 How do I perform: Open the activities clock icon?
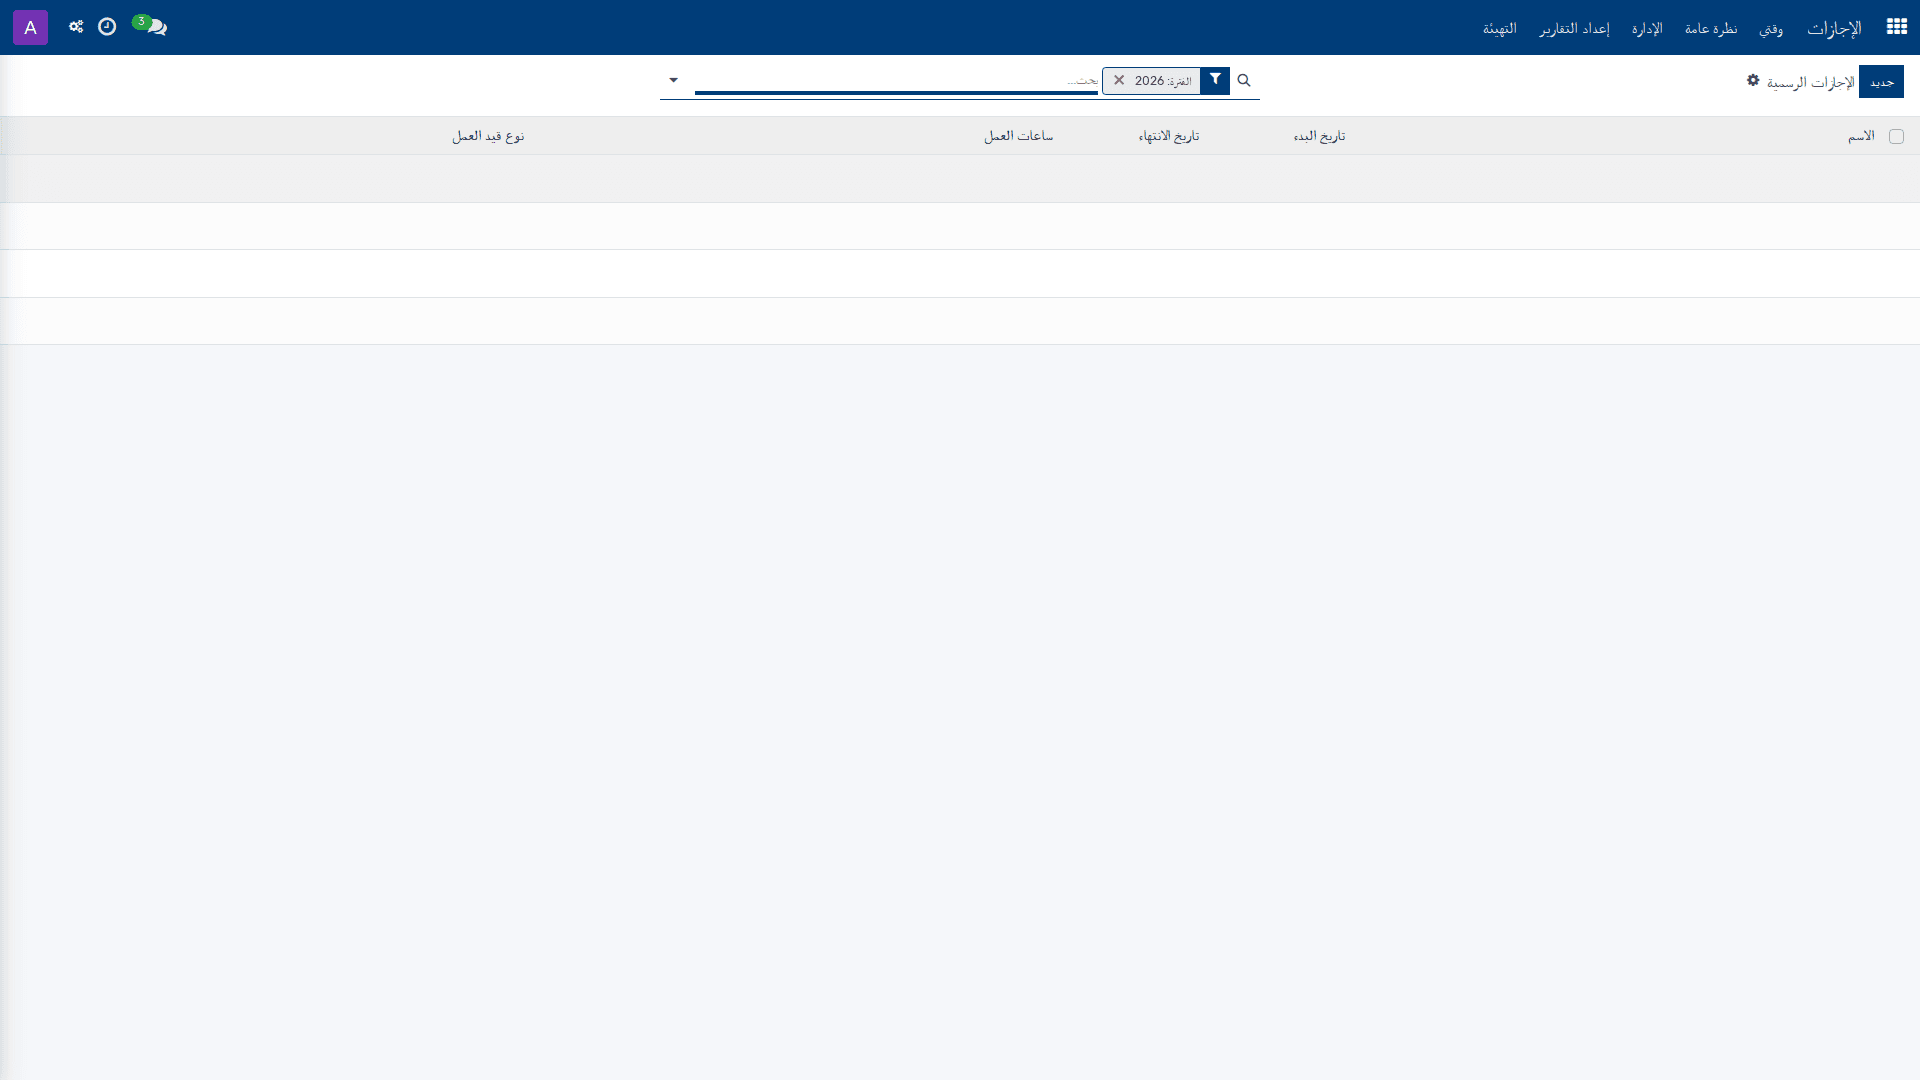pyautogui.click(x=107, y=27)
